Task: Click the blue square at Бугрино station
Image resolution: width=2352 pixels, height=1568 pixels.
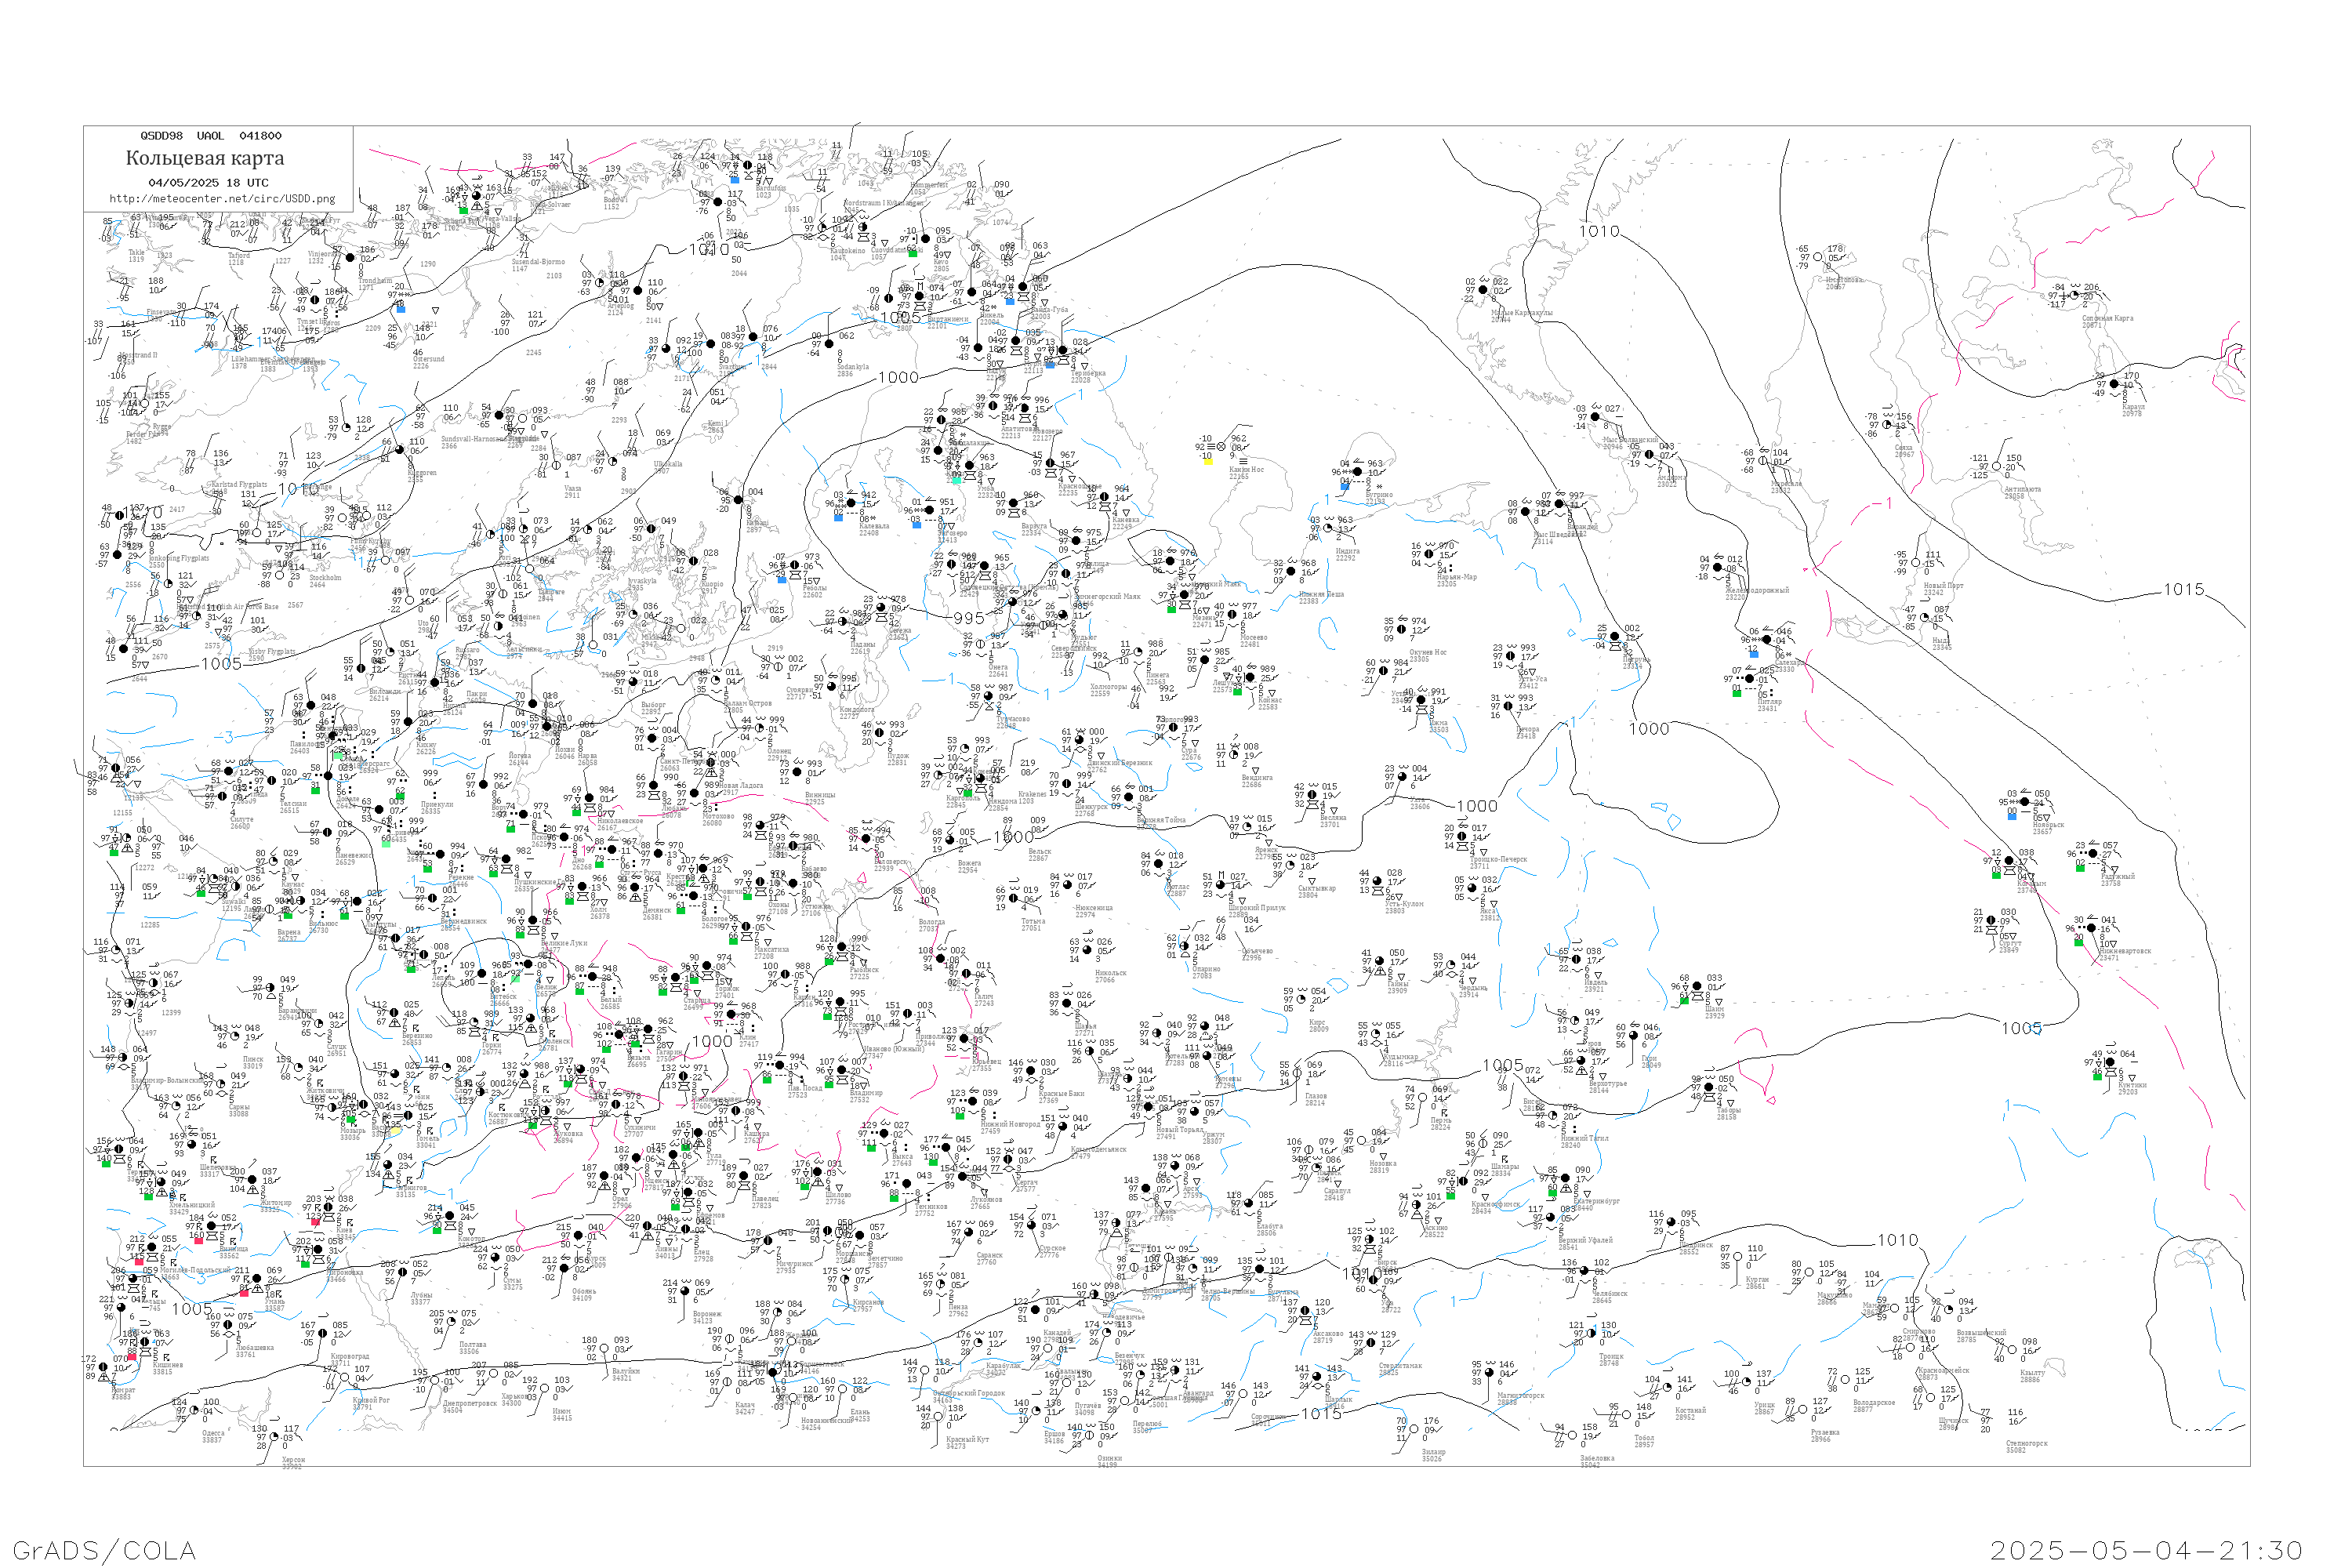Action: click(x=1344, y=487)
